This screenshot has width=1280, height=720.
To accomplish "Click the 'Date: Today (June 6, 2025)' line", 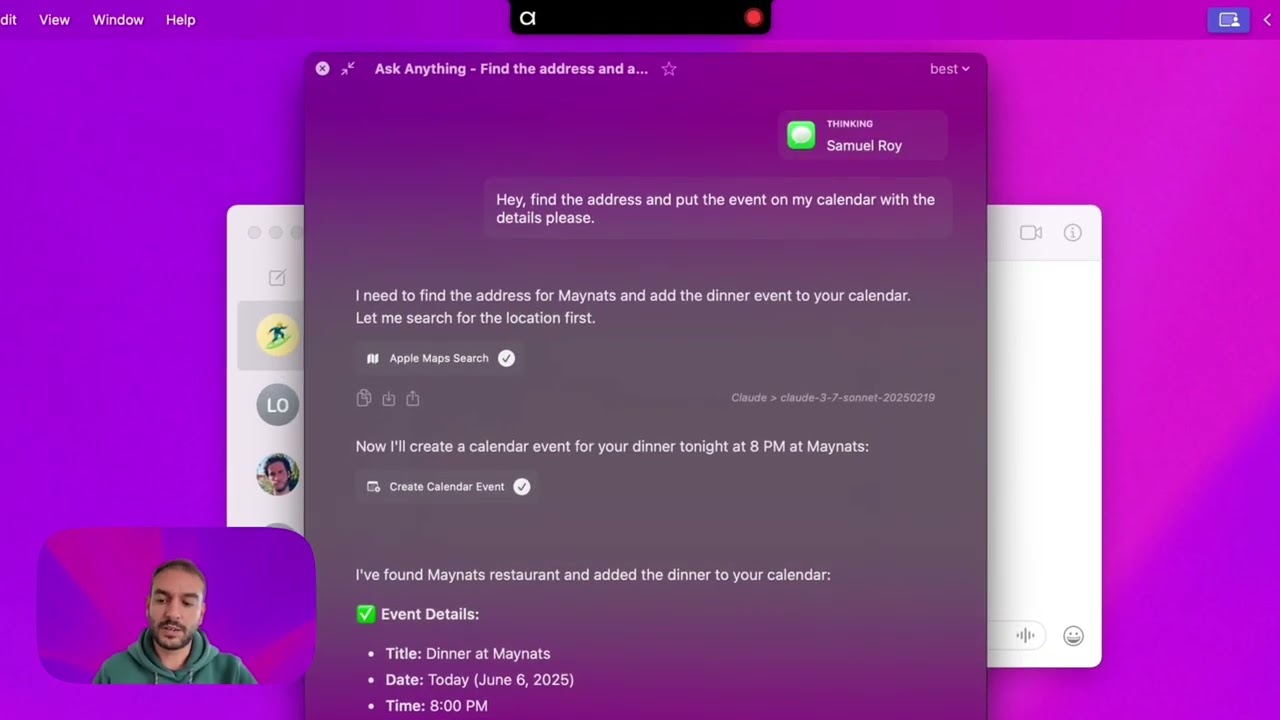I will point(480,679).
